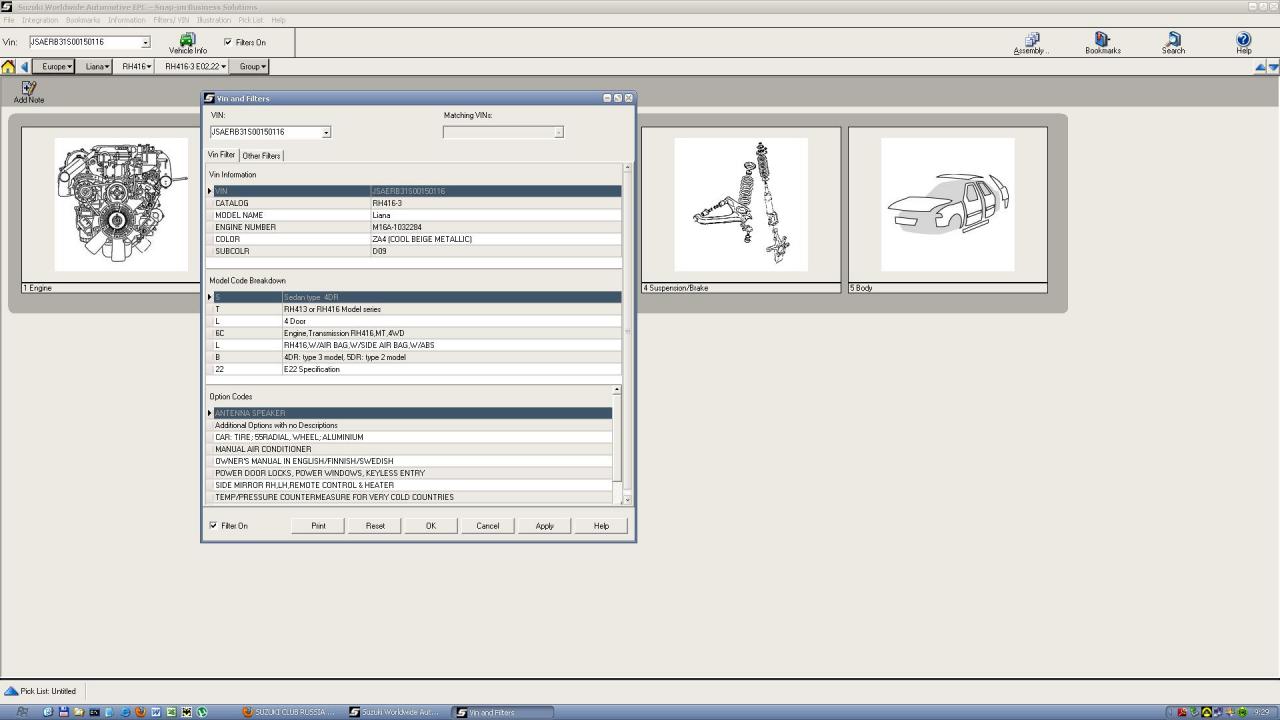Open the VIN dropdown in the dialog

(x=326, y=132)
